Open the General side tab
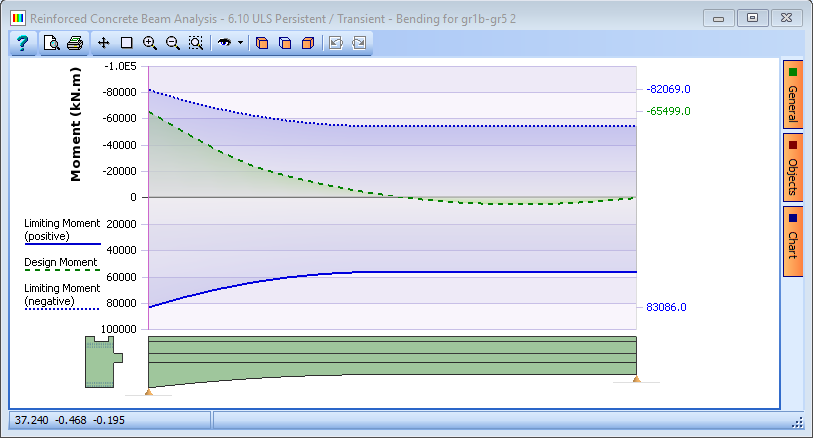Viewport: 813px width, 438px height. (792, 94)
